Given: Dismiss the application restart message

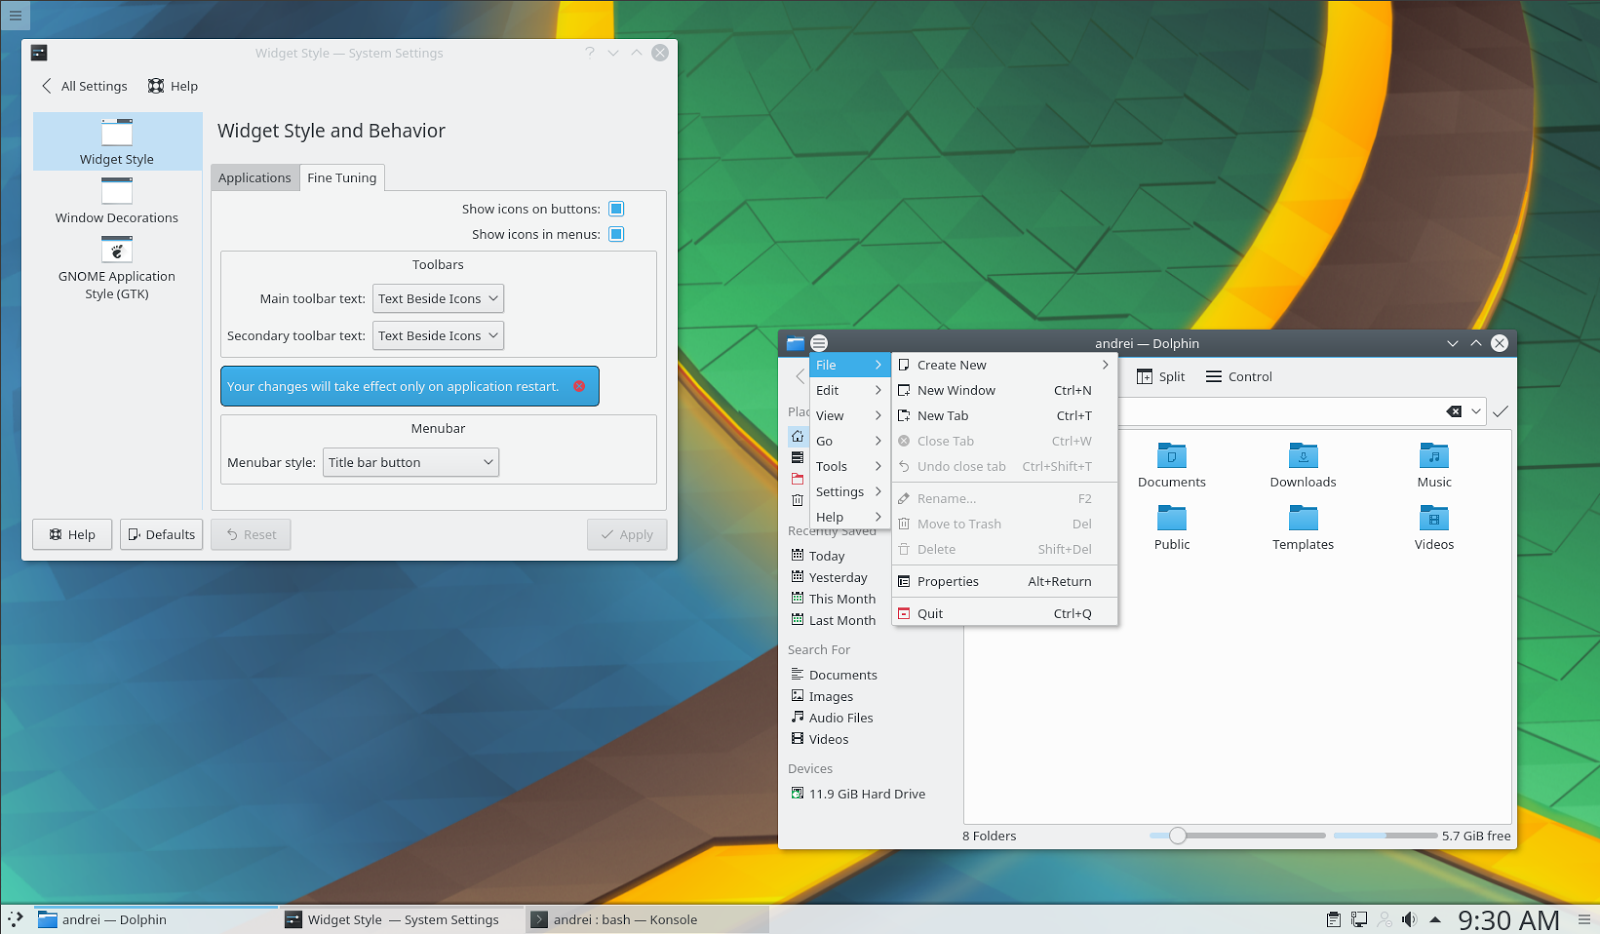Looking at the screenshot, I should click(x=579, y=386).
